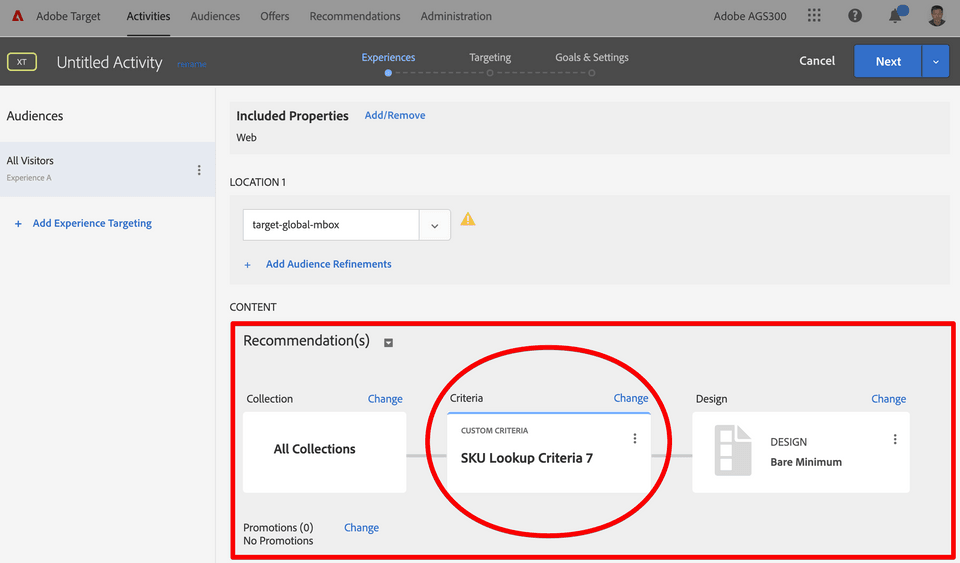960x563 pixels.
Task: Click the XT activity type badge
Action: [22, 62]
